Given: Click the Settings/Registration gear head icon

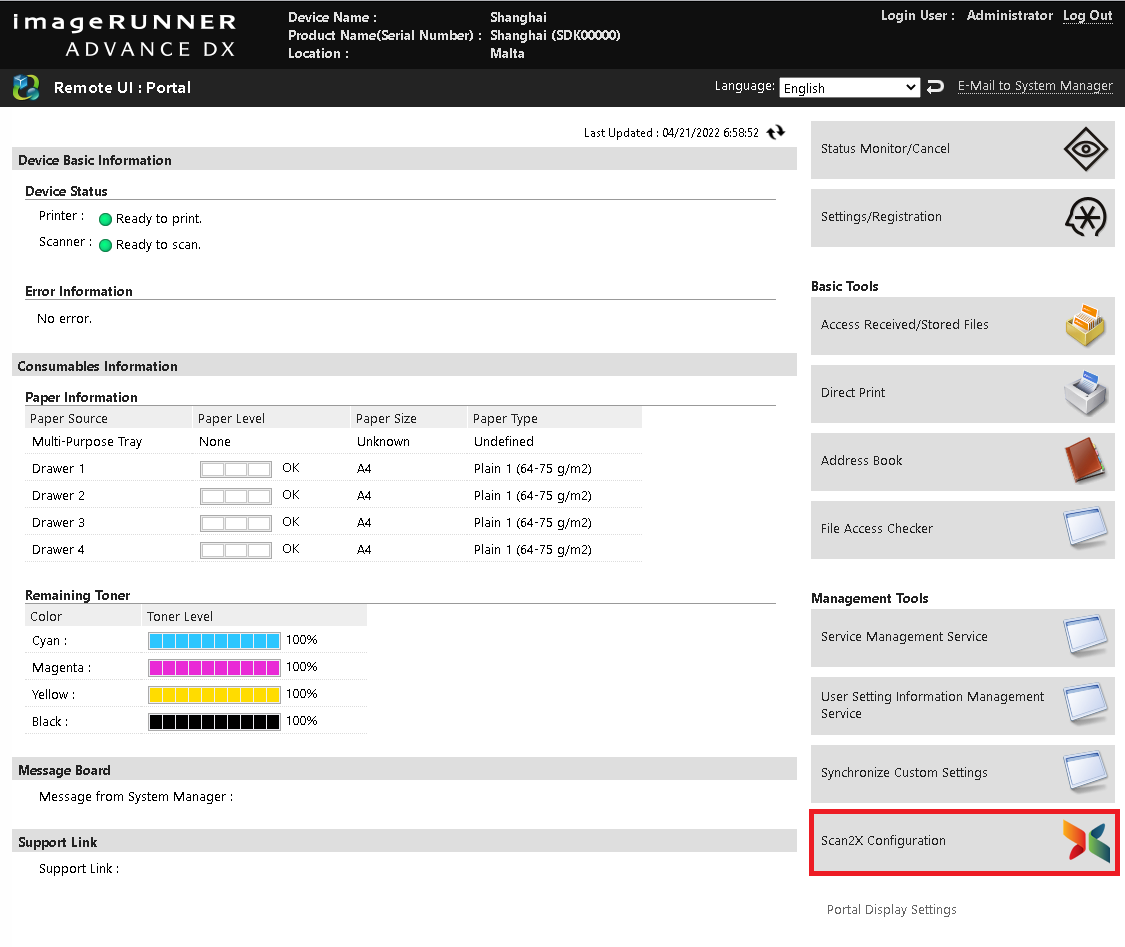Looking at the screenshot, I should [1085, 217].
